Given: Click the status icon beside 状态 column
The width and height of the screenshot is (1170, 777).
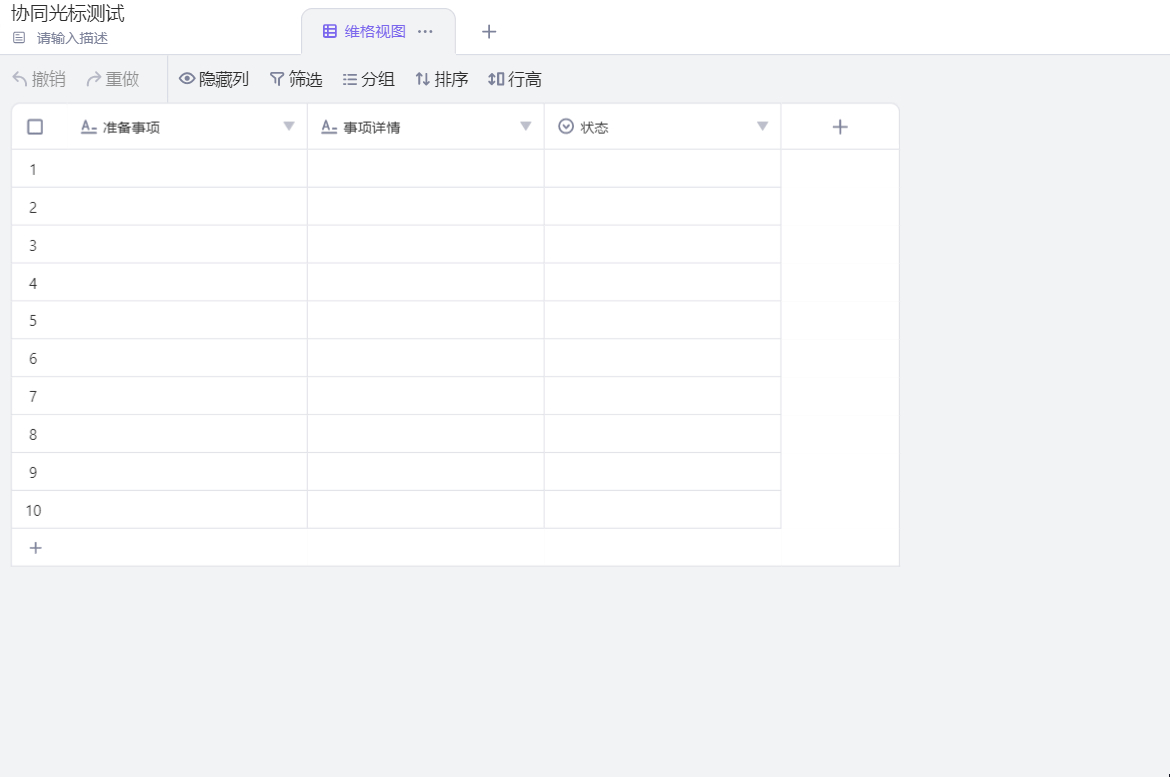Looking at the screenshot, I should (566, 126).
